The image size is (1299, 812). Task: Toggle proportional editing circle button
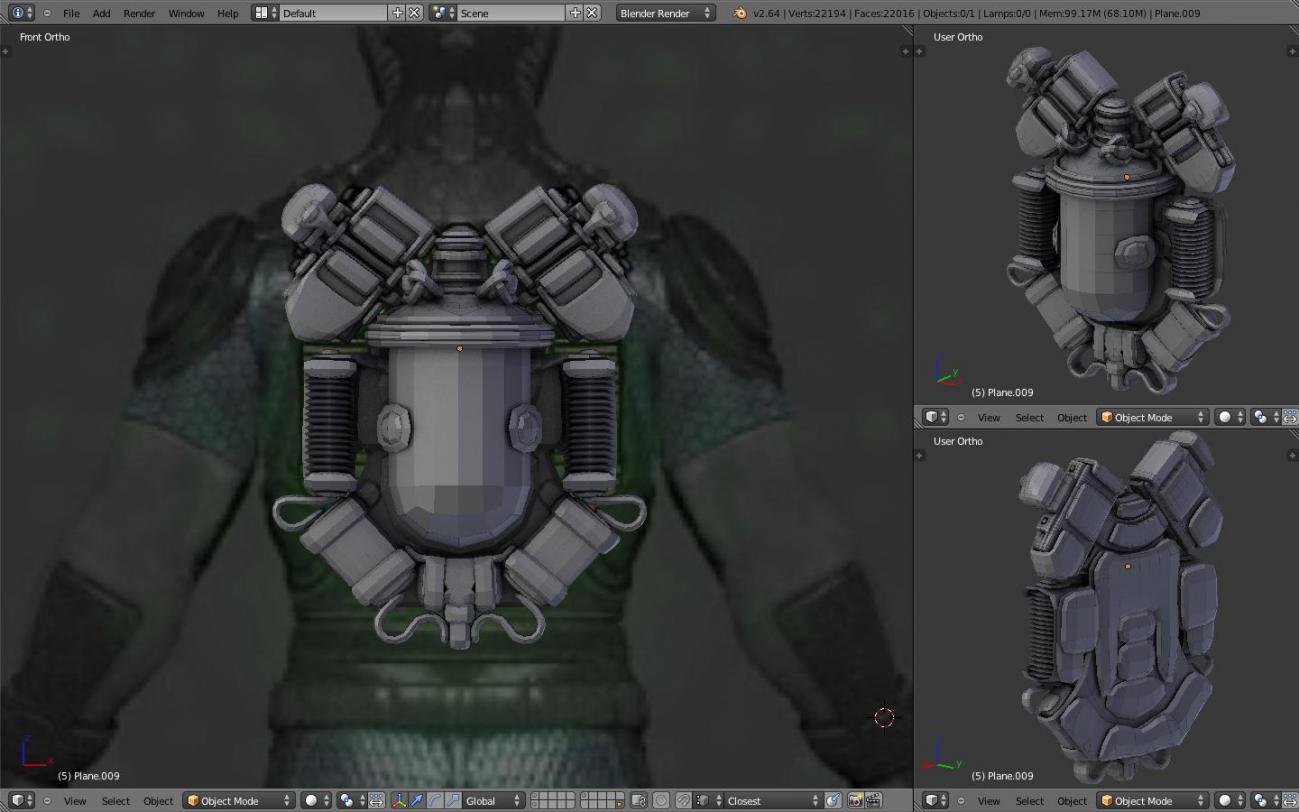coord(661,801)
